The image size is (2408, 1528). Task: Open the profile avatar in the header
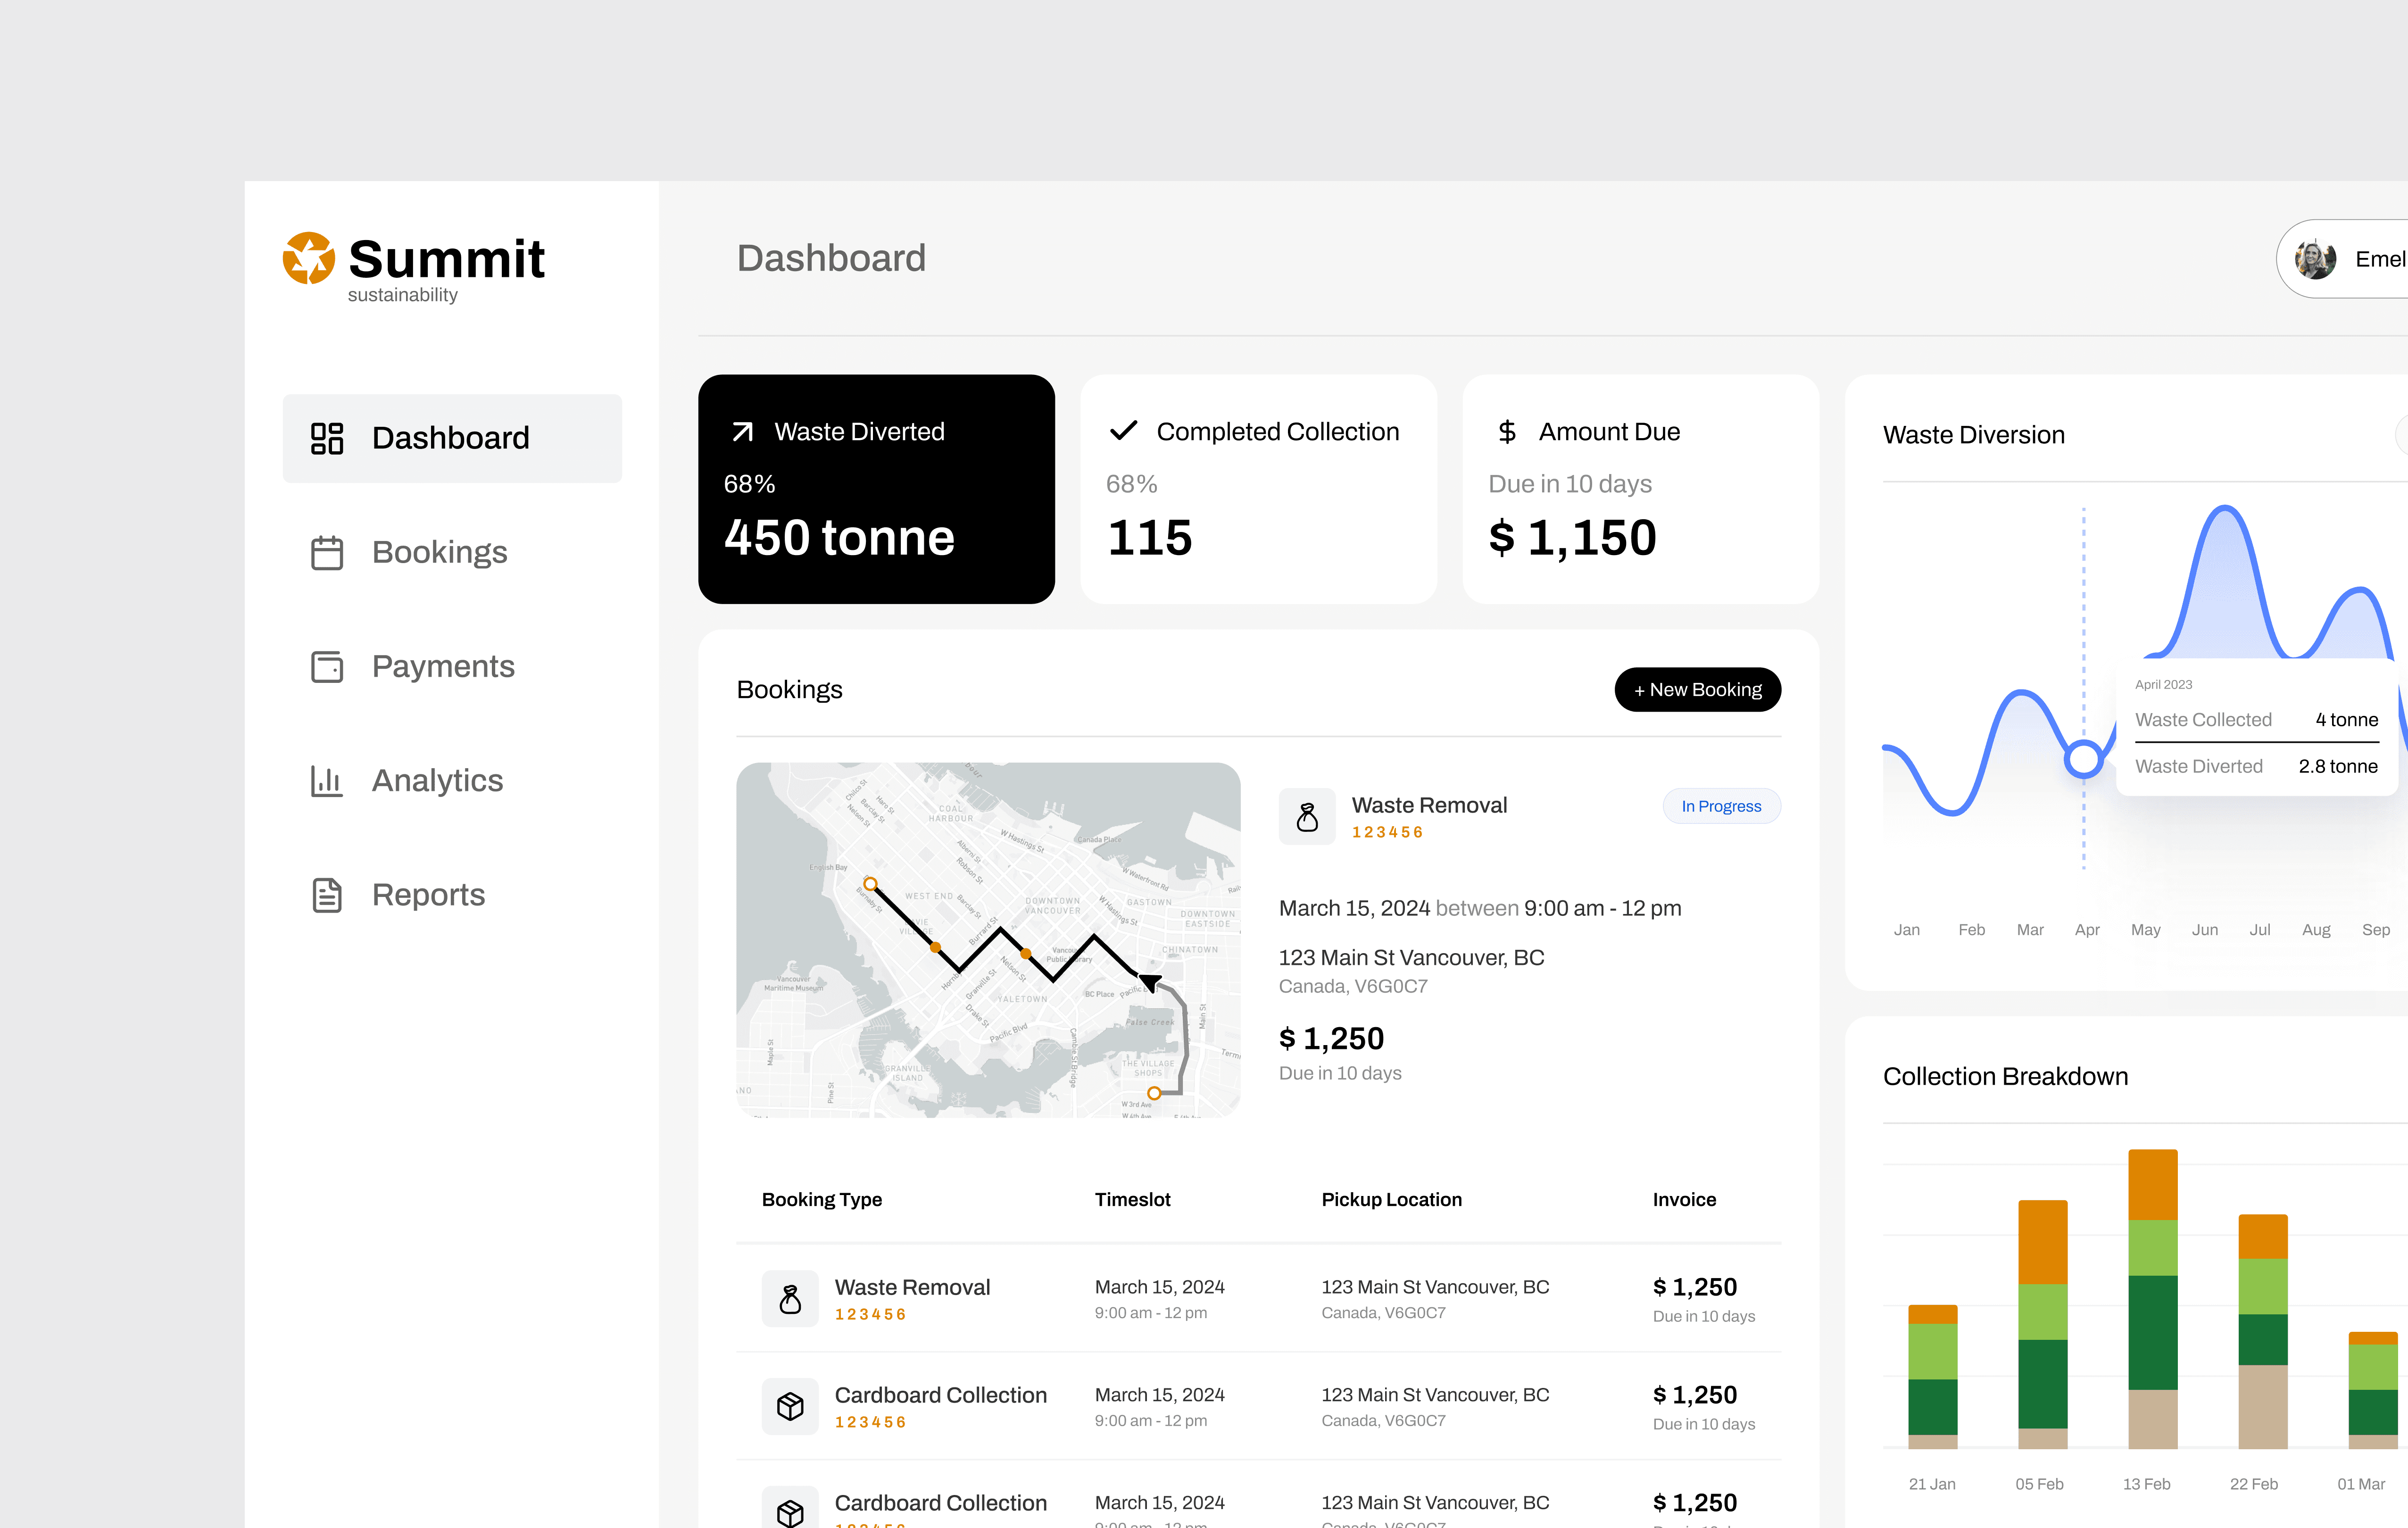coord(2315,259)
